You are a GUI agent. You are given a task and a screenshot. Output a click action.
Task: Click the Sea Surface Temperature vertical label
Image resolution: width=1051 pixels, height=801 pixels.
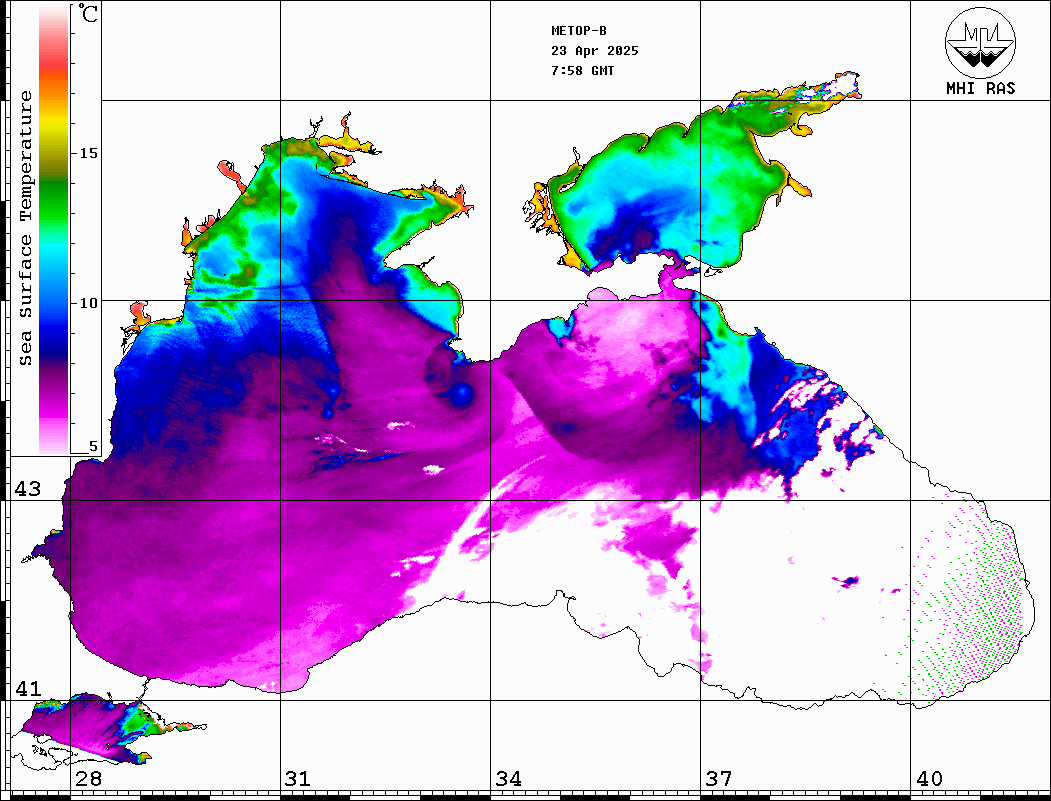click(25, 228)
